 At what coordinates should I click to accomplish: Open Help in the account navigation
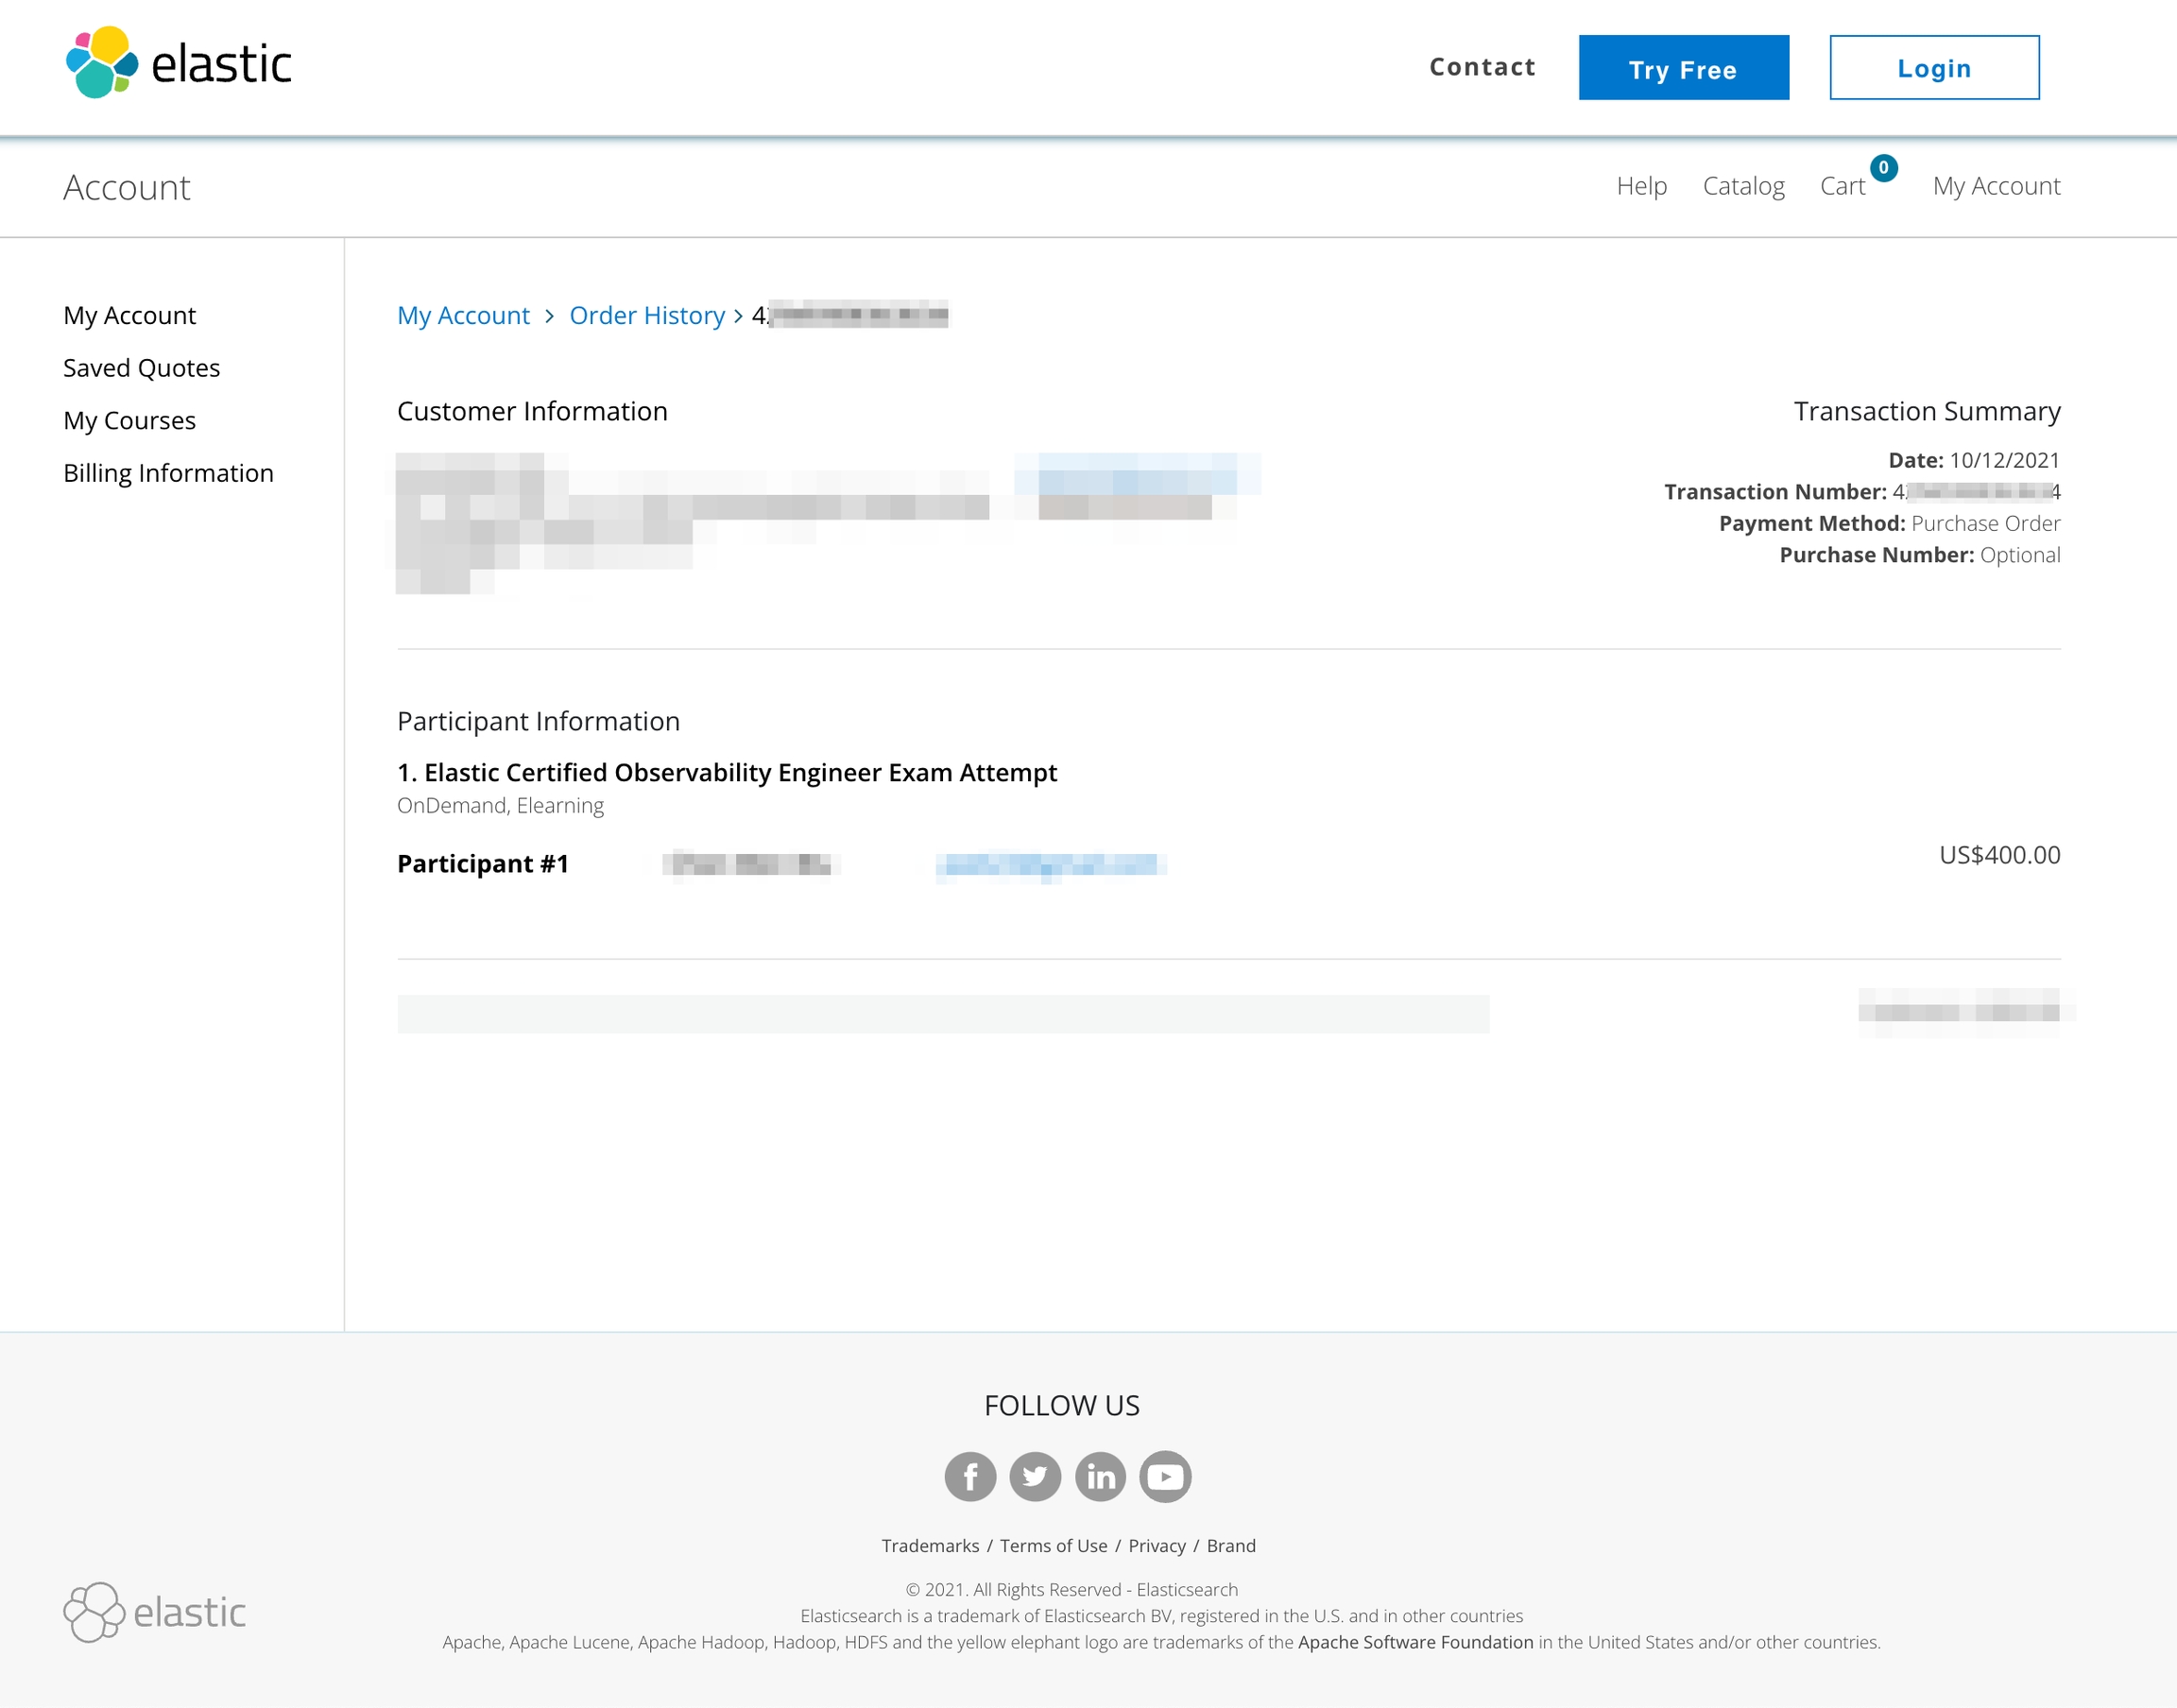click(x=1641, y=186)
